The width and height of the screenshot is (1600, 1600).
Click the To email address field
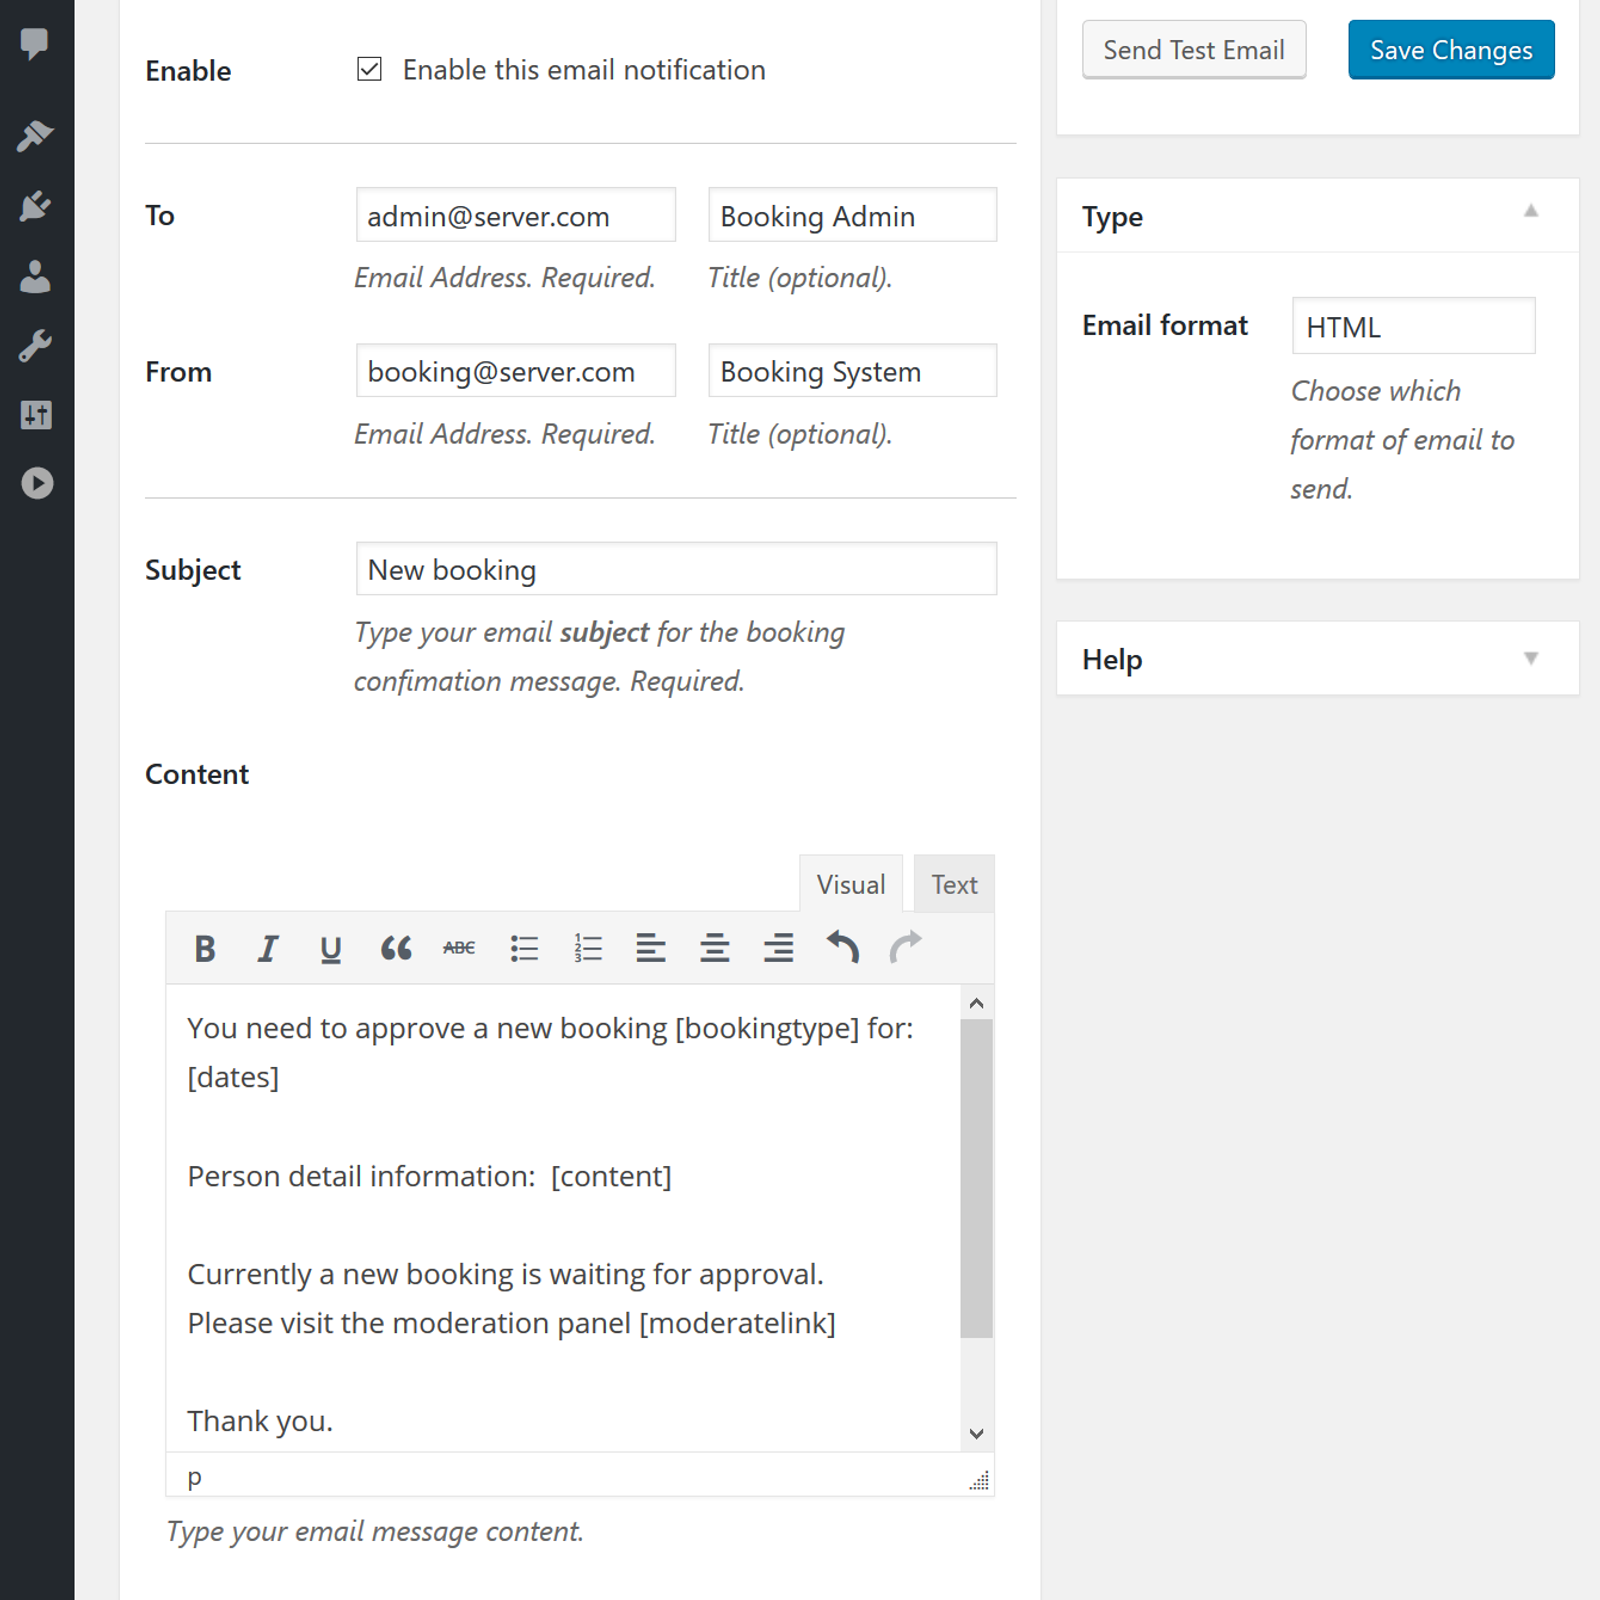click(x=516, y=215)
